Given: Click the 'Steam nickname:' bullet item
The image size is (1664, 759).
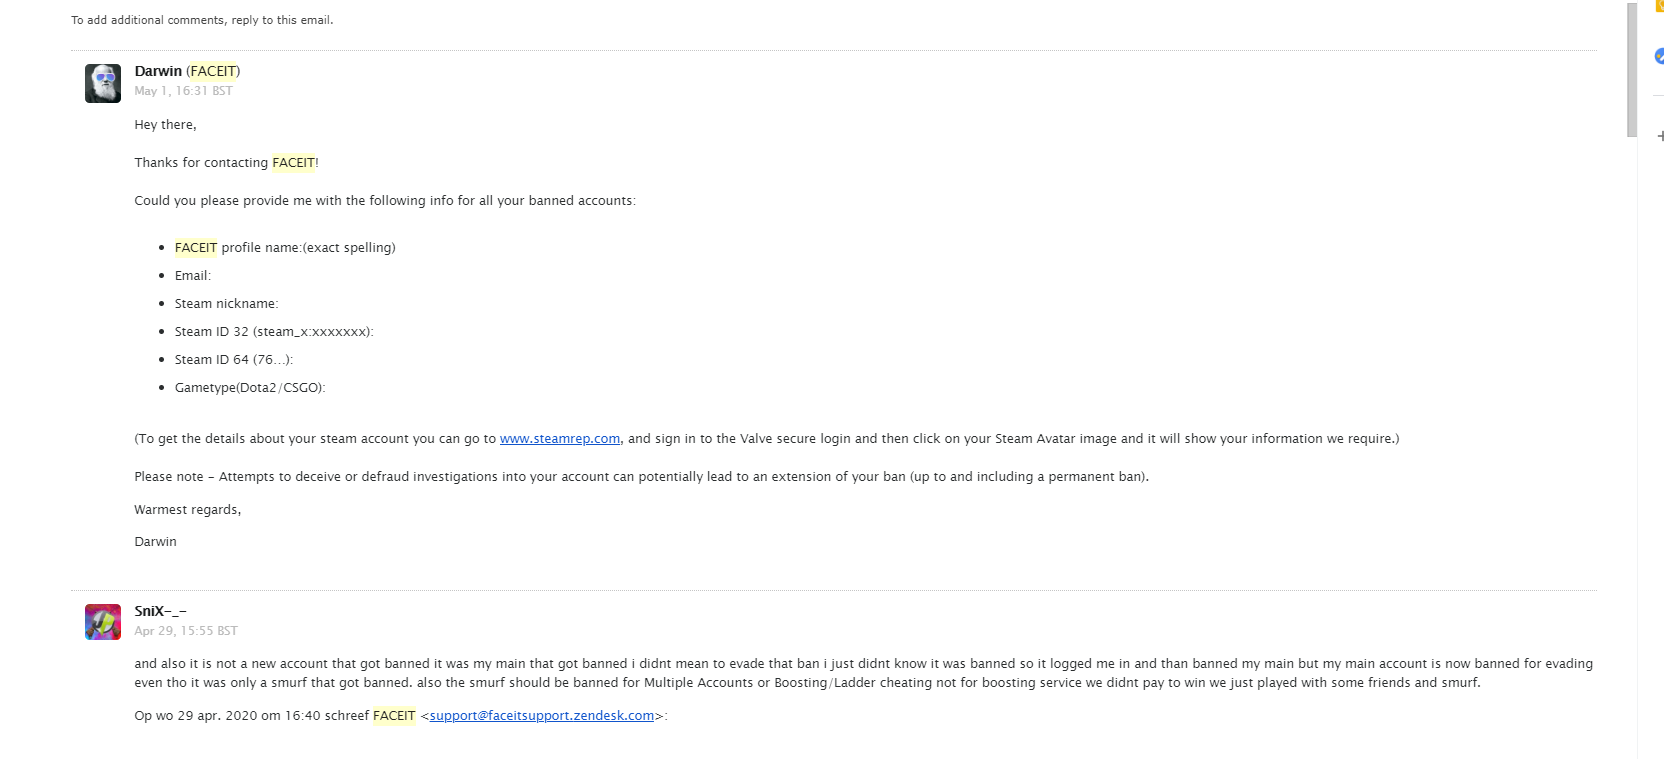Looking at the screenshot, I should coord(226,304).
